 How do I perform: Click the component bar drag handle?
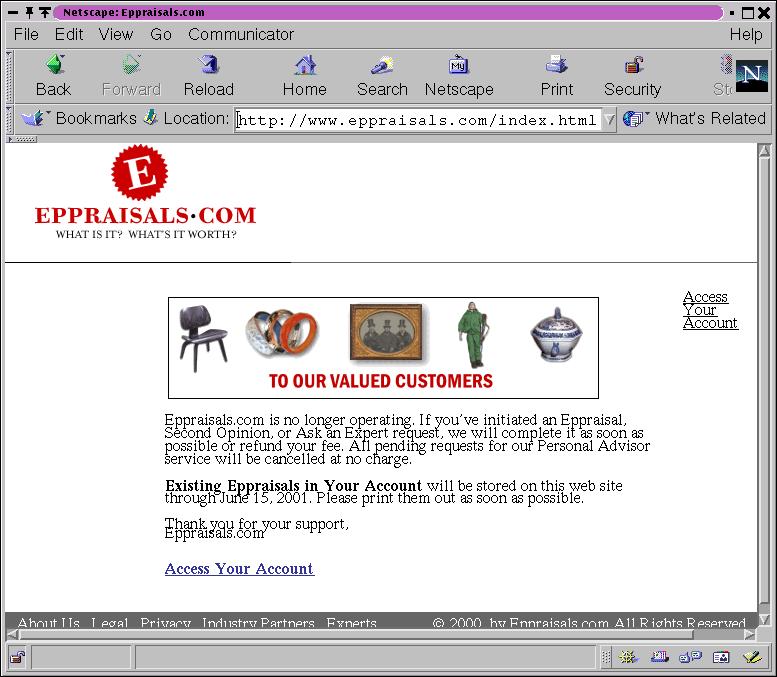point(606,658)
